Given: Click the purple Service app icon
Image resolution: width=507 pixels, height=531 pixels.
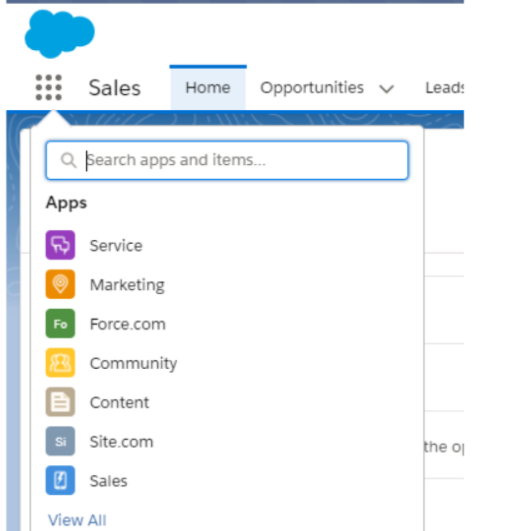Looking at the screenshot, I should click(60, 245).
